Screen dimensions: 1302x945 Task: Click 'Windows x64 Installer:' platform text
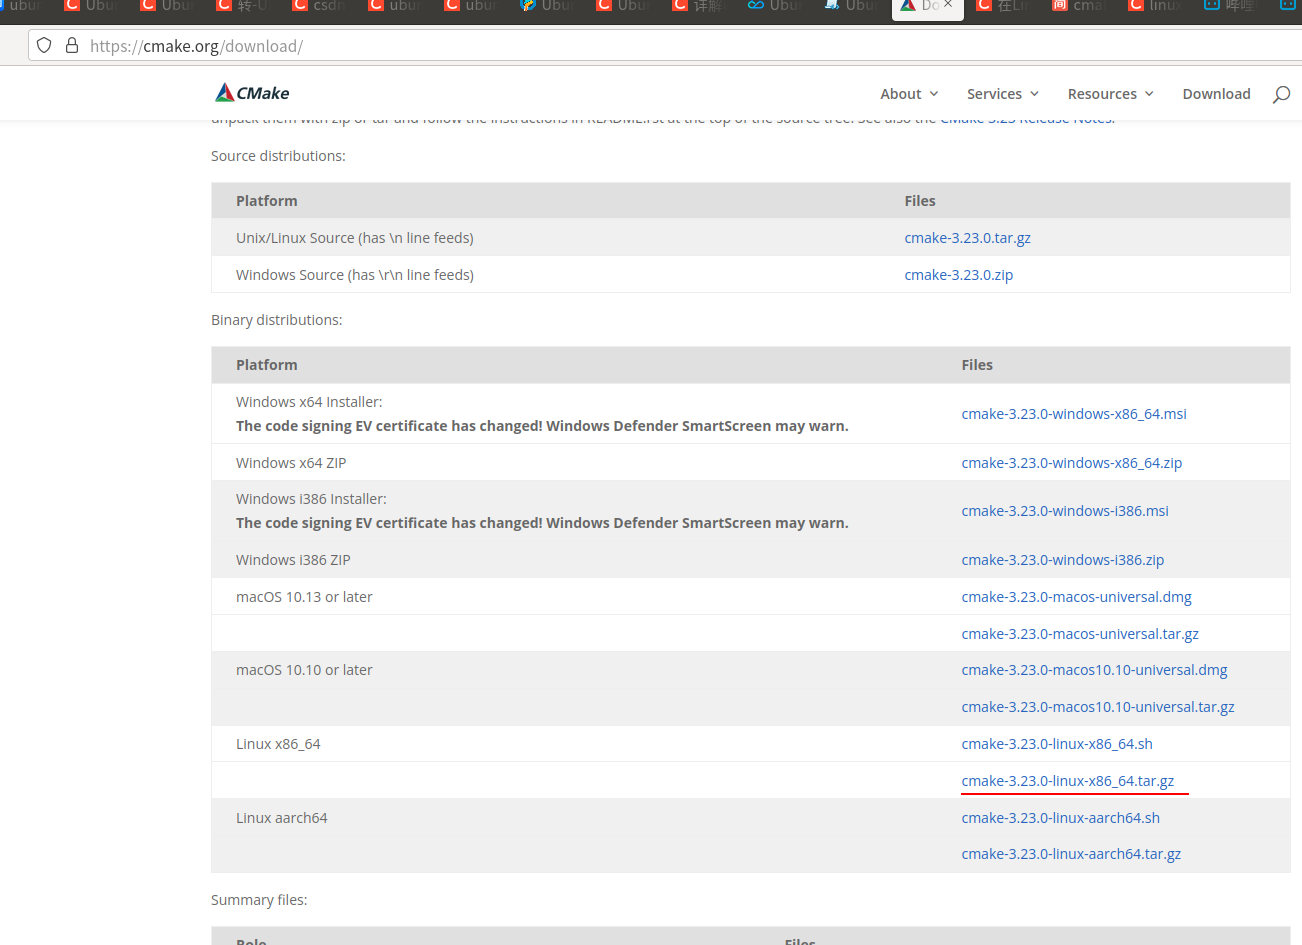[309, 402]
